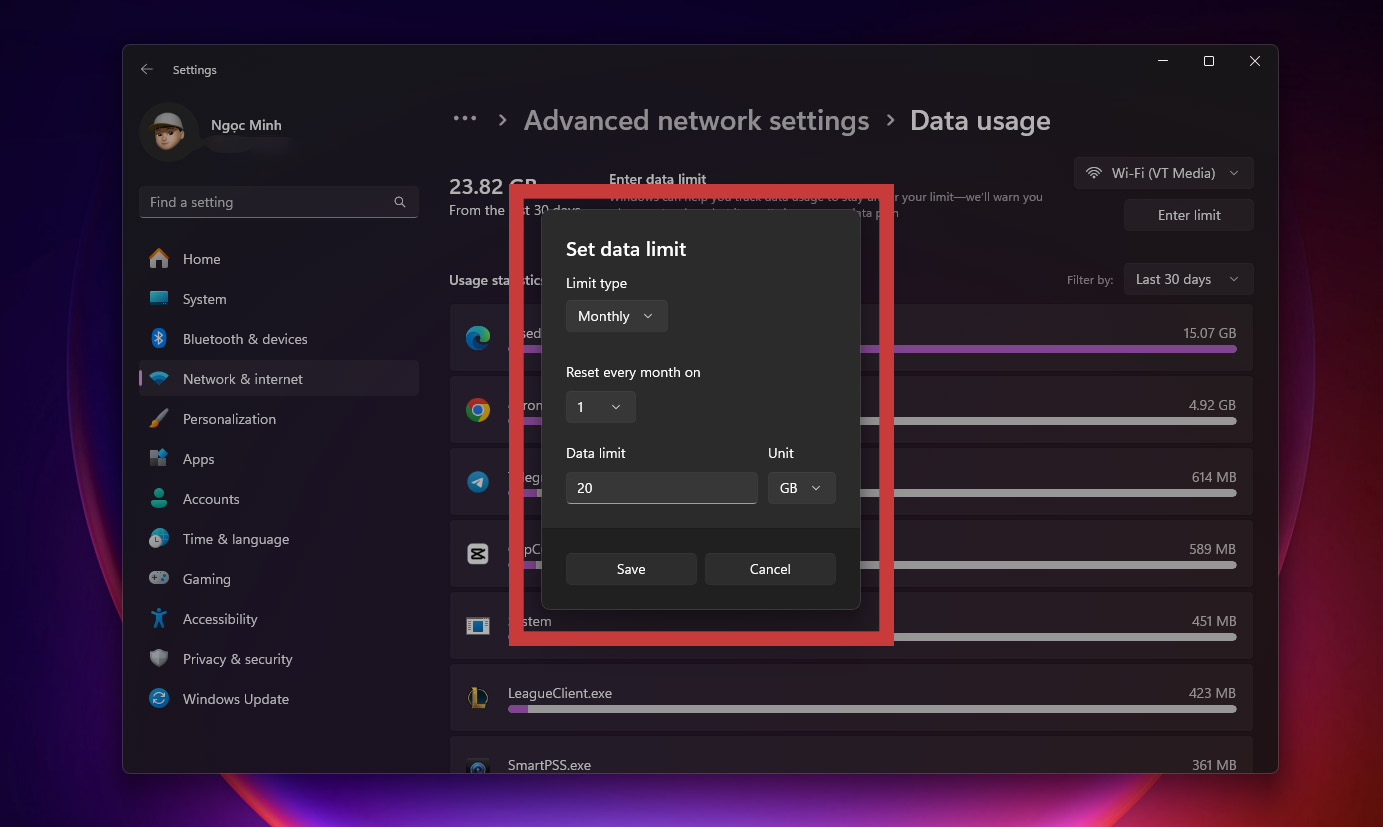Screen dimensions: 1383x827
Task: Click the 15.07 GB usage value
Action: tap(1209, 333)
